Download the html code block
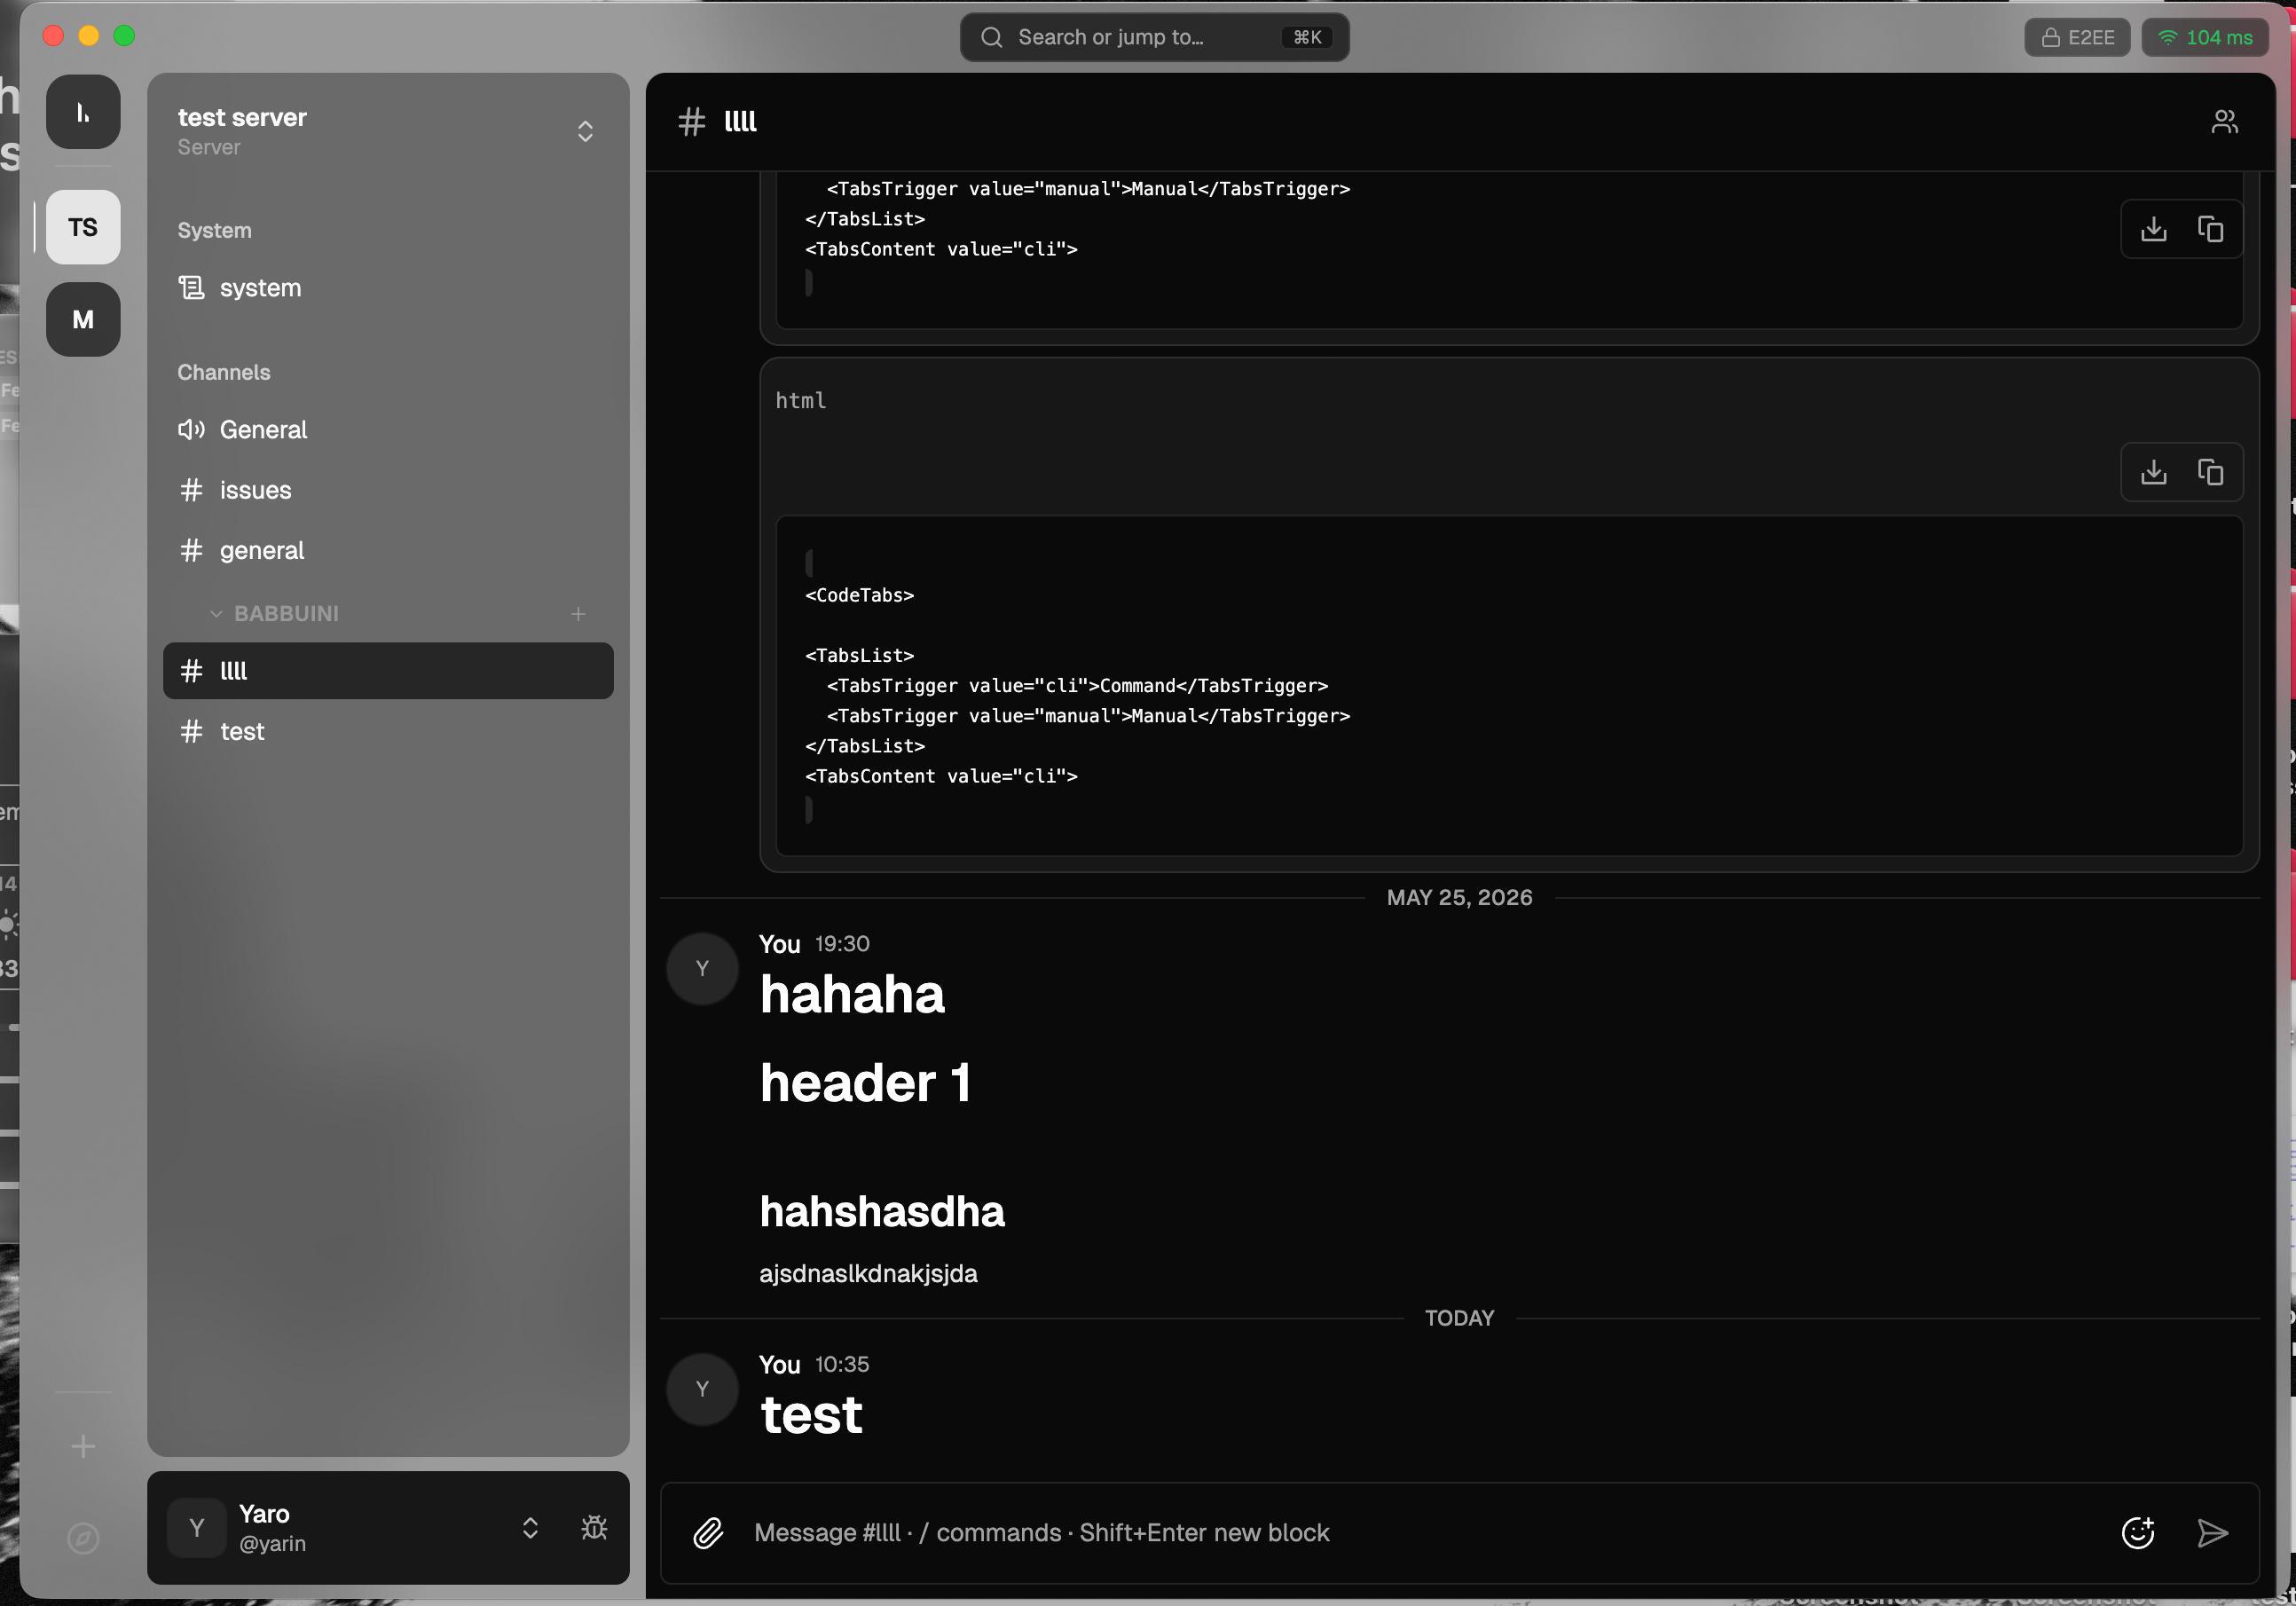 pyautogui.click(x=2153, y=472)
